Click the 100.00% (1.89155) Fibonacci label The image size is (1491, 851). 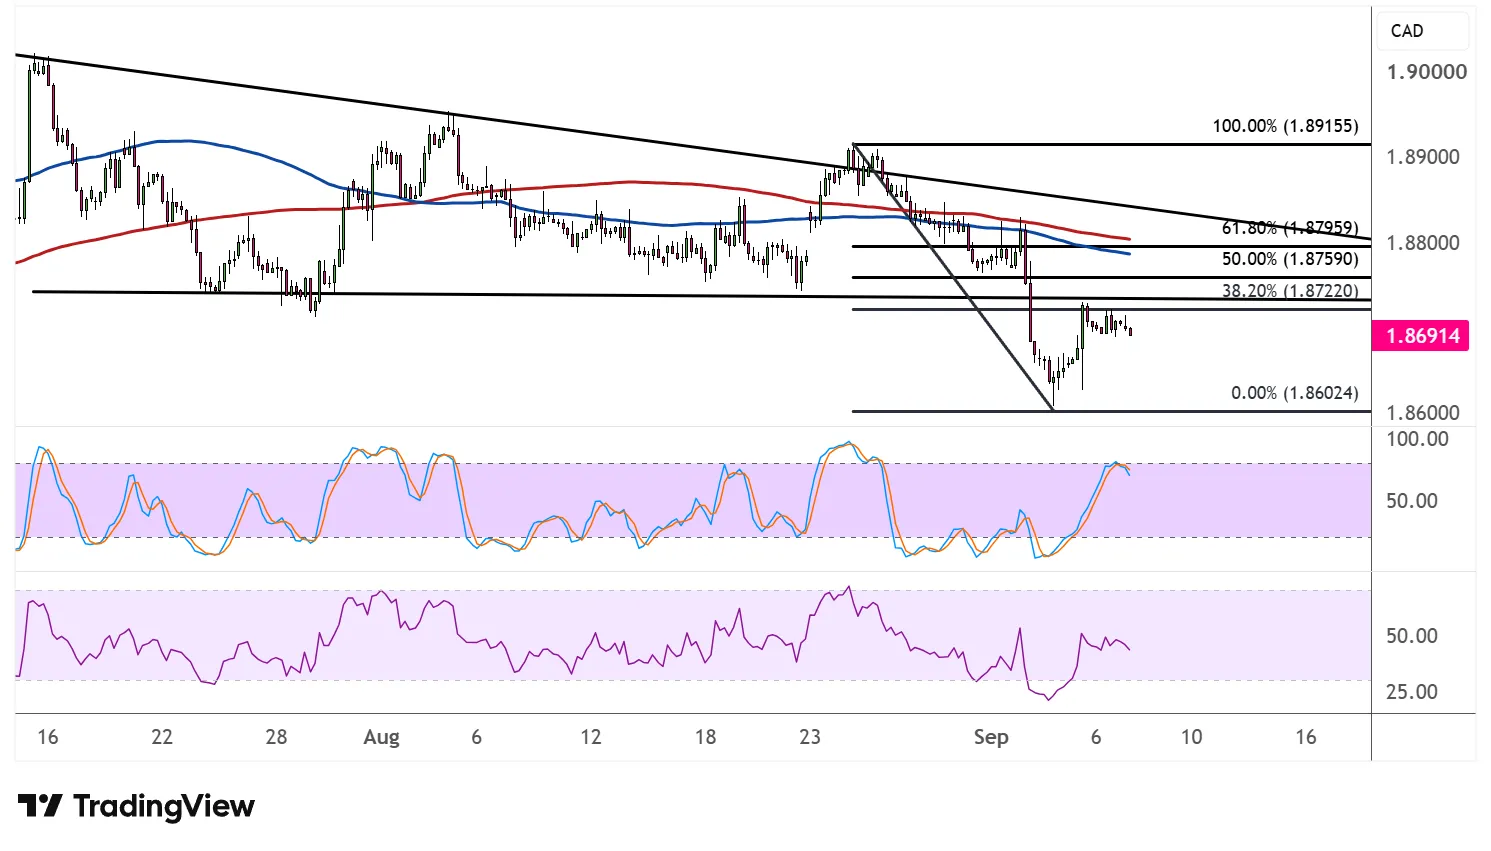pos(1285,126)
